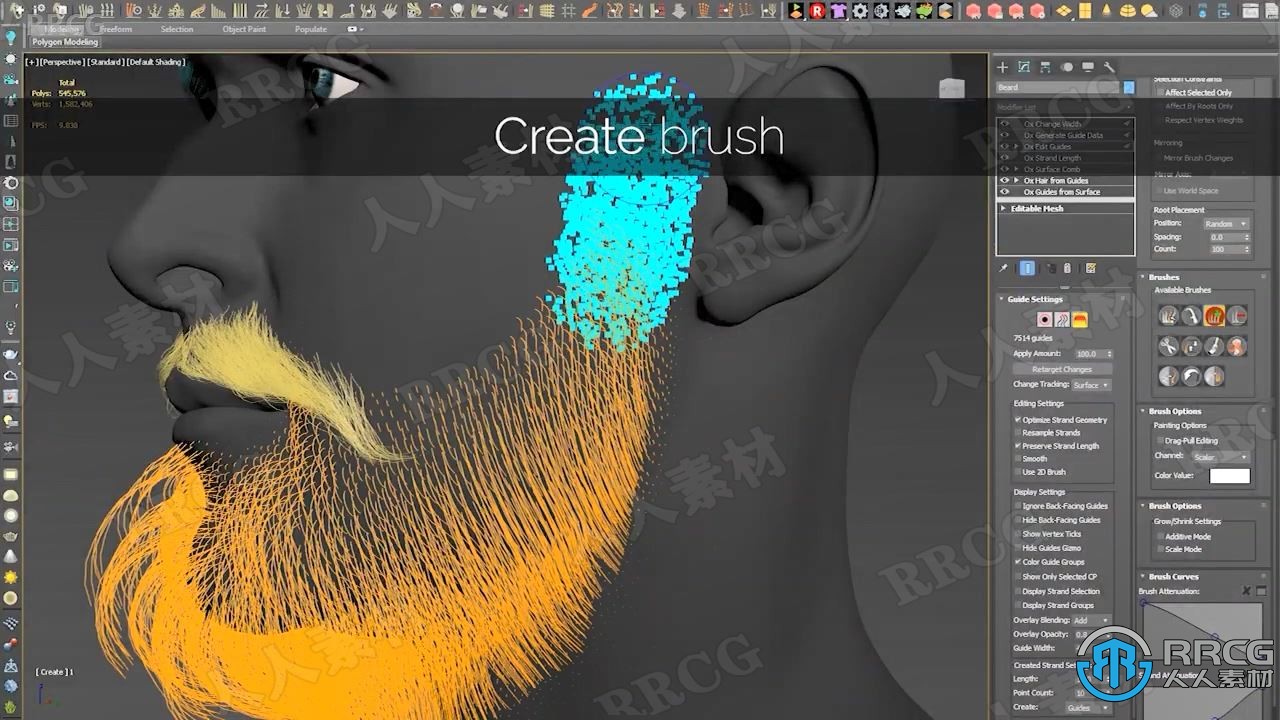The height and width of the screenshot is (720, 1280).
Task: Select the scissors Cut brush
Action: pyautogui.click(x=1168, y=346)
